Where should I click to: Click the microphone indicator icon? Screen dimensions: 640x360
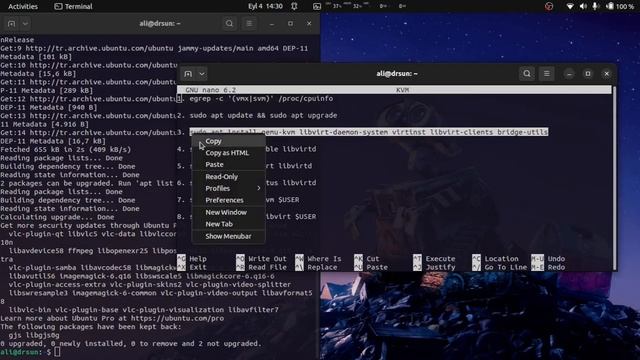[x=596, y=6]
